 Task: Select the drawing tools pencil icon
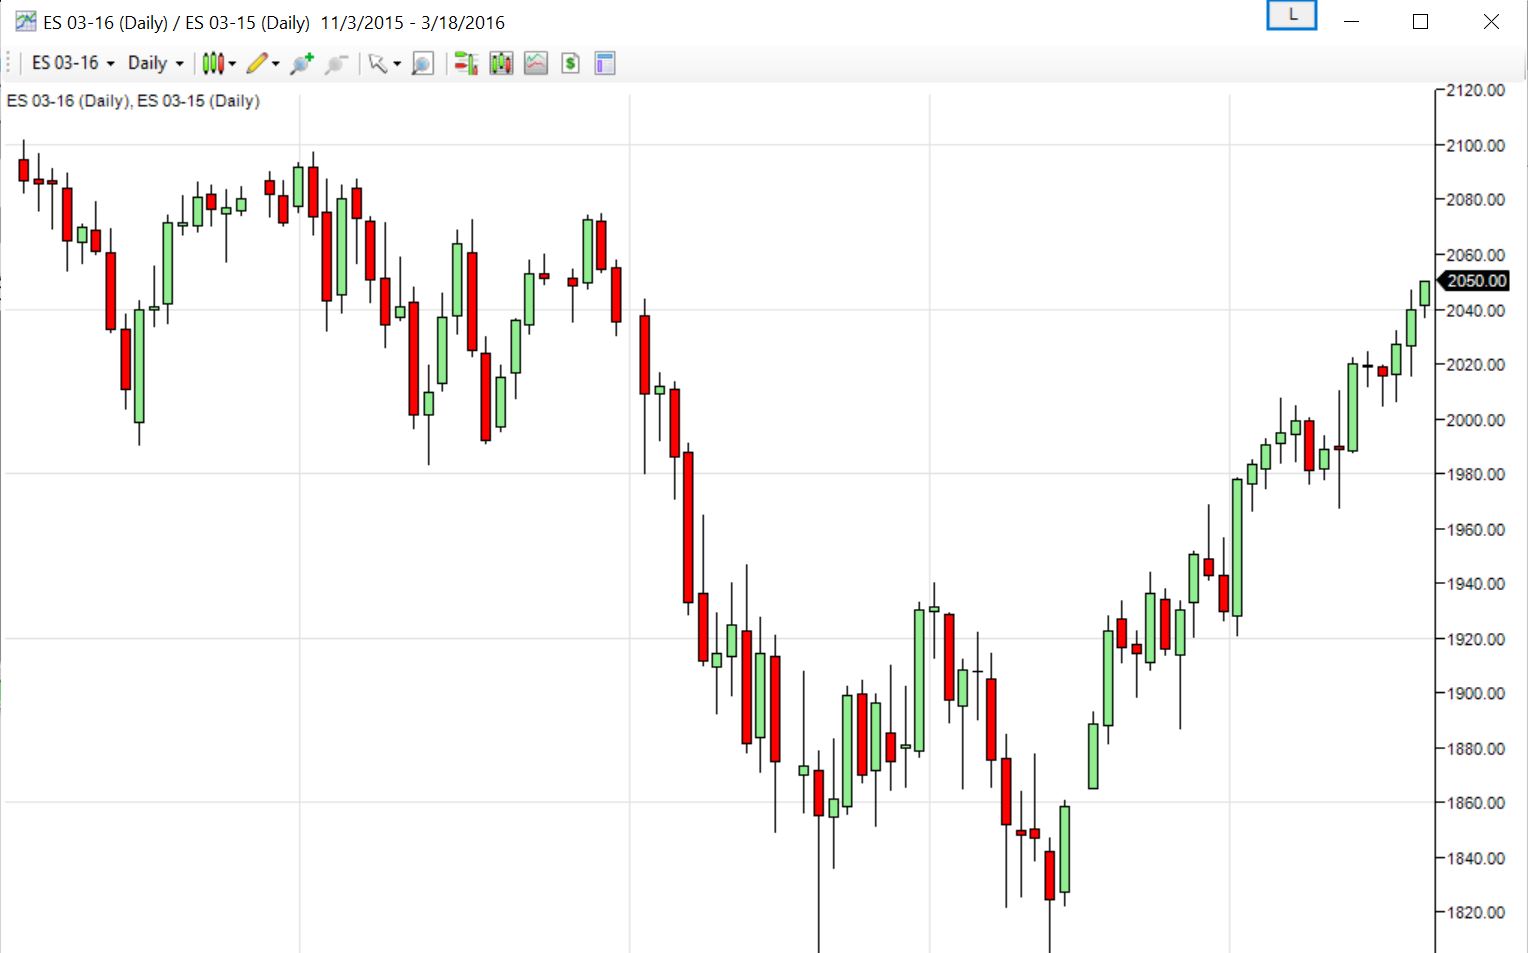(x=257, y=64)
